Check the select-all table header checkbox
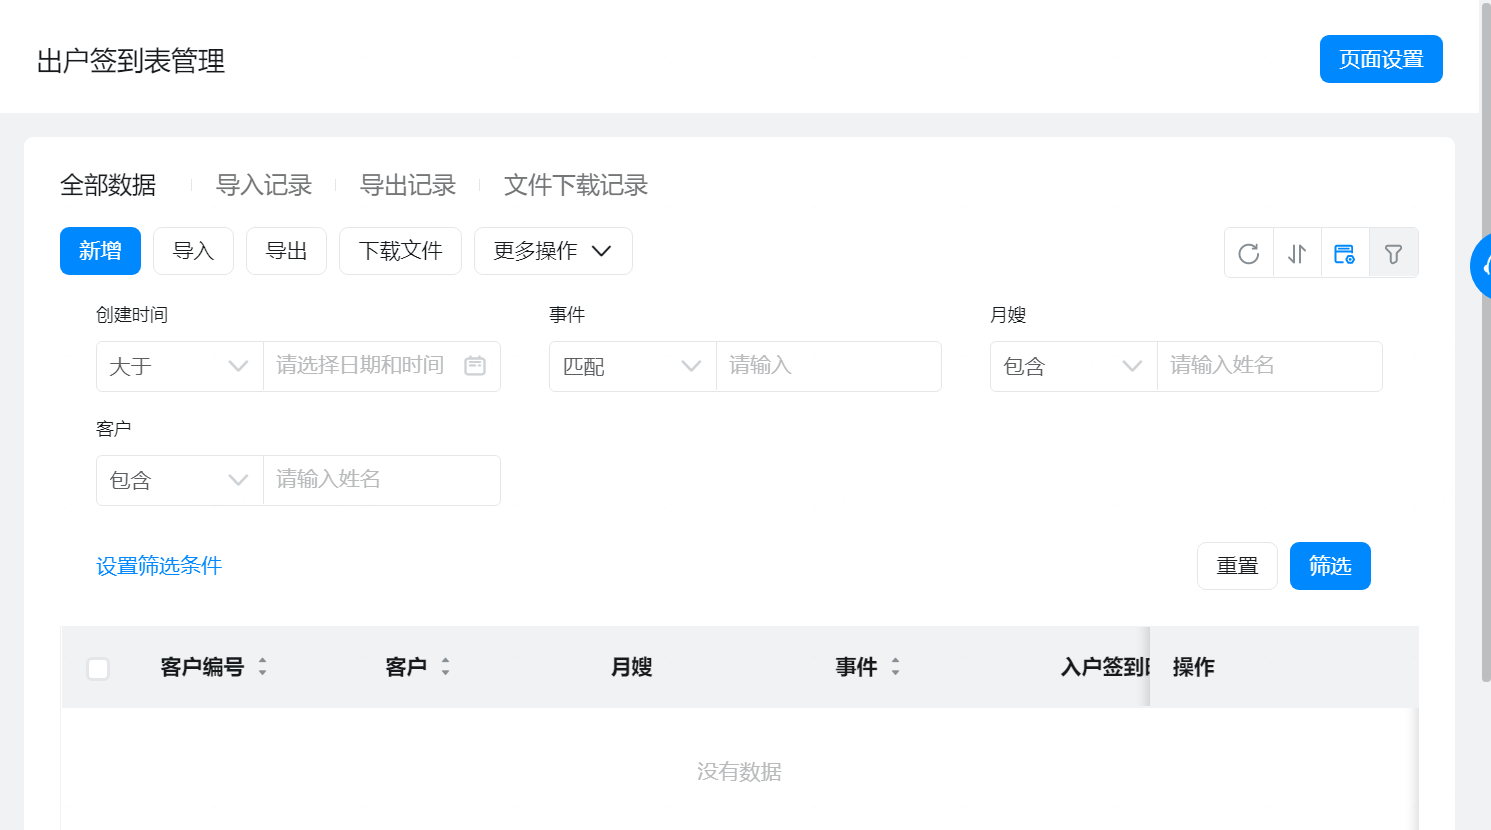1491x830 pixels. 98,668
